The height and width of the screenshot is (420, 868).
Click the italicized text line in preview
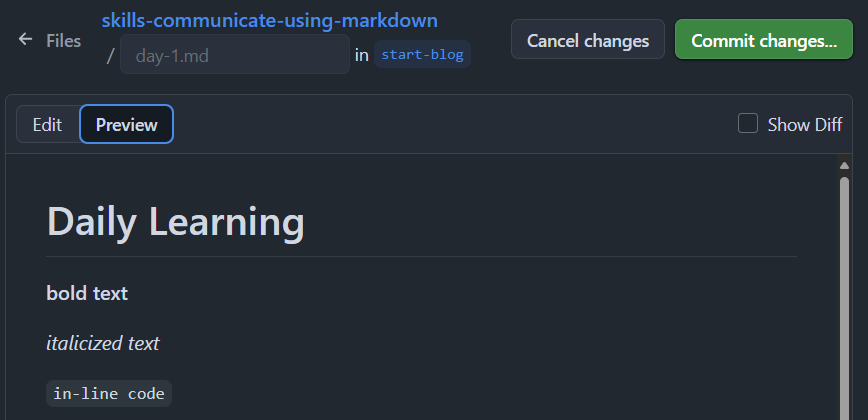103,344
